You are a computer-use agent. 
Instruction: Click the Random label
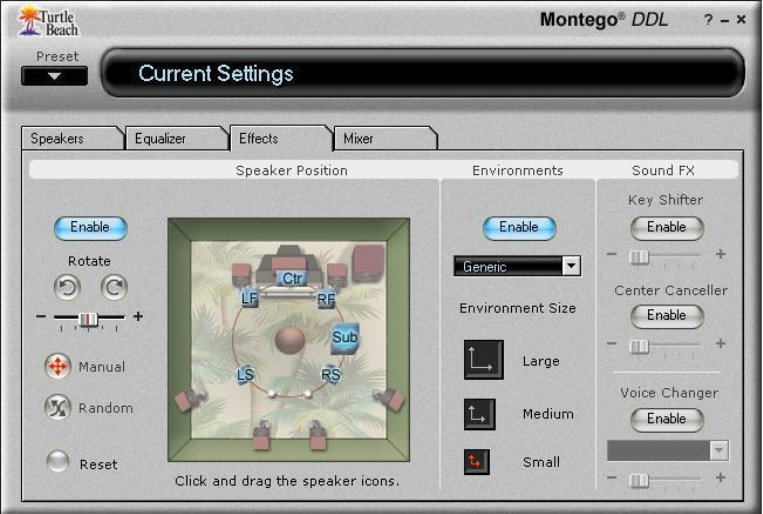(106, 408)
